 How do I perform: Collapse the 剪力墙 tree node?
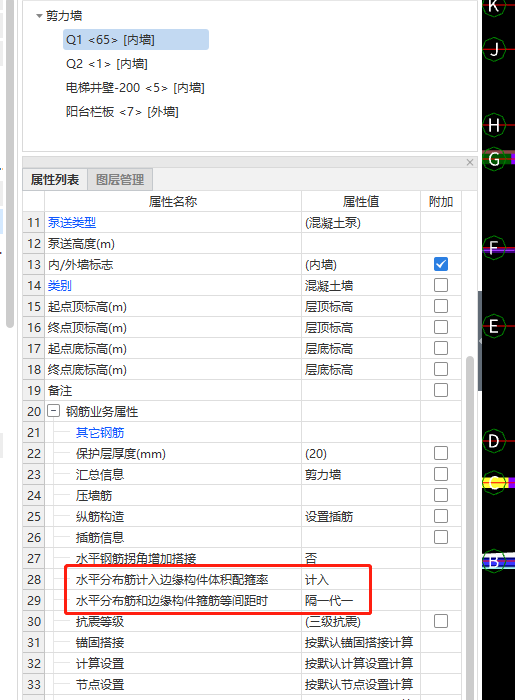[x=39, y=16]
